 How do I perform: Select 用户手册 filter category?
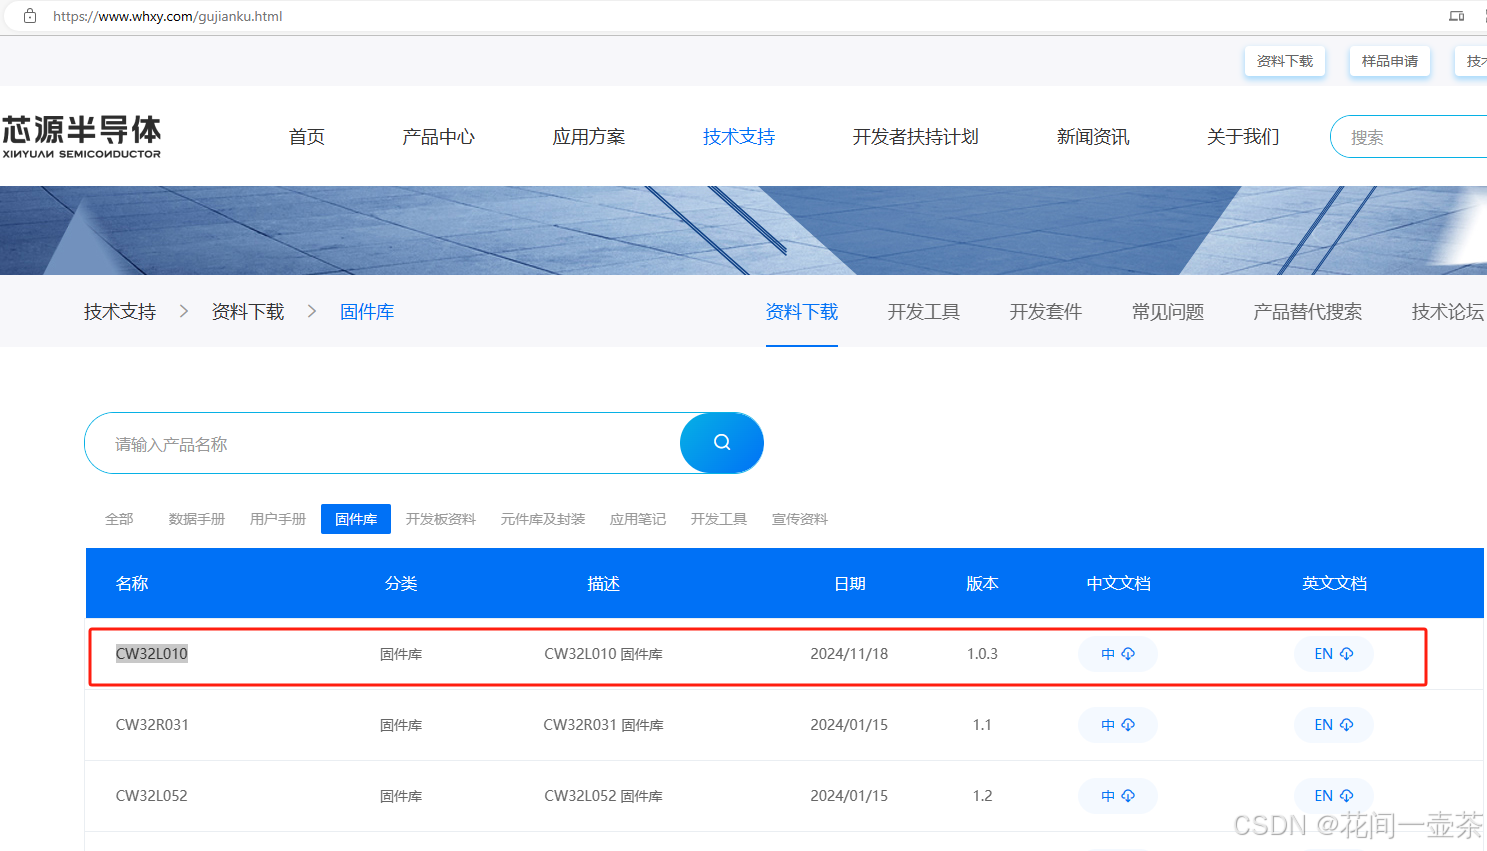point(278,519)
